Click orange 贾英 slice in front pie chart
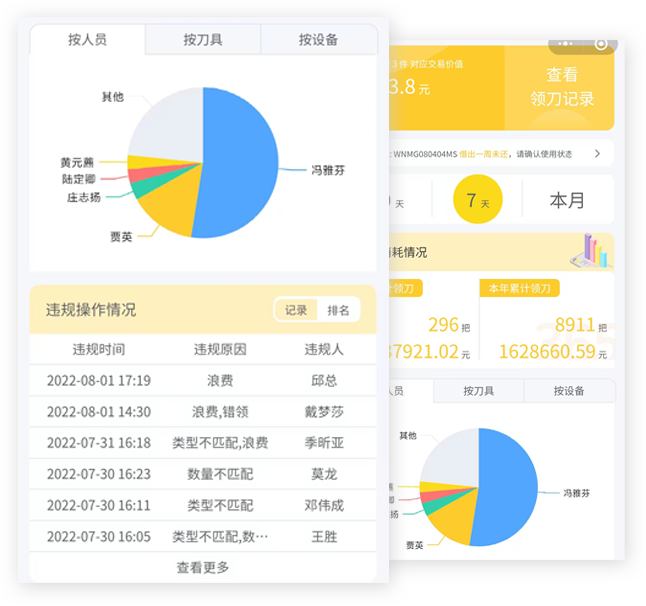 pos(175,202)
